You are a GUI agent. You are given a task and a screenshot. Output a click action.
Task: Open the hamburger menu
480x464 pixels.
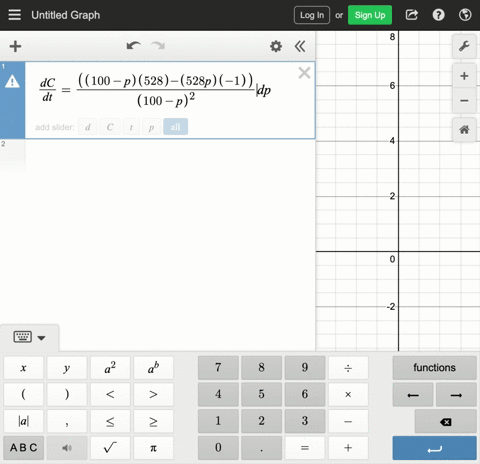(14, 15)
